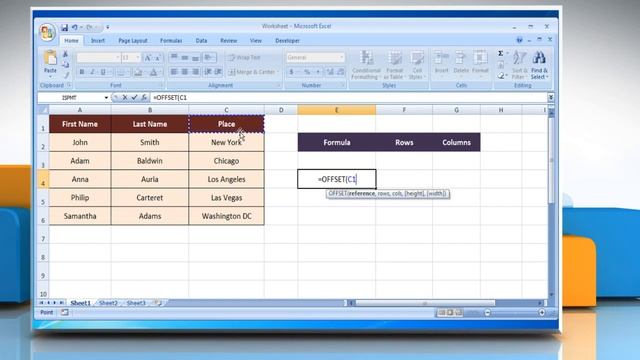Toggle Italic formatting
This screenshot has width=640, height=360.
(x=92, y=72)
